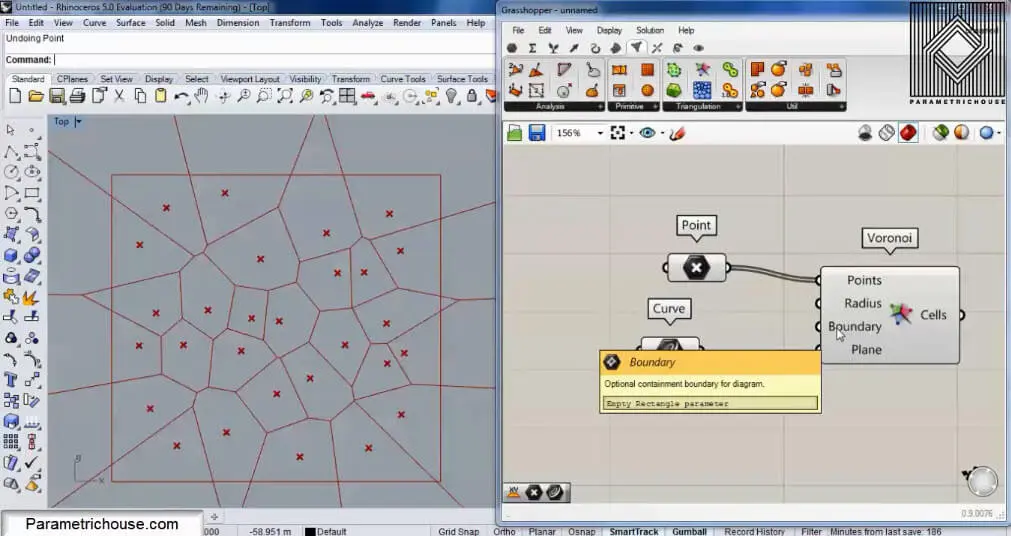The height and width of the screenshot is (536, 1011).
Task: Save the Rhino document with floppy icon
Action: [57, 96]
